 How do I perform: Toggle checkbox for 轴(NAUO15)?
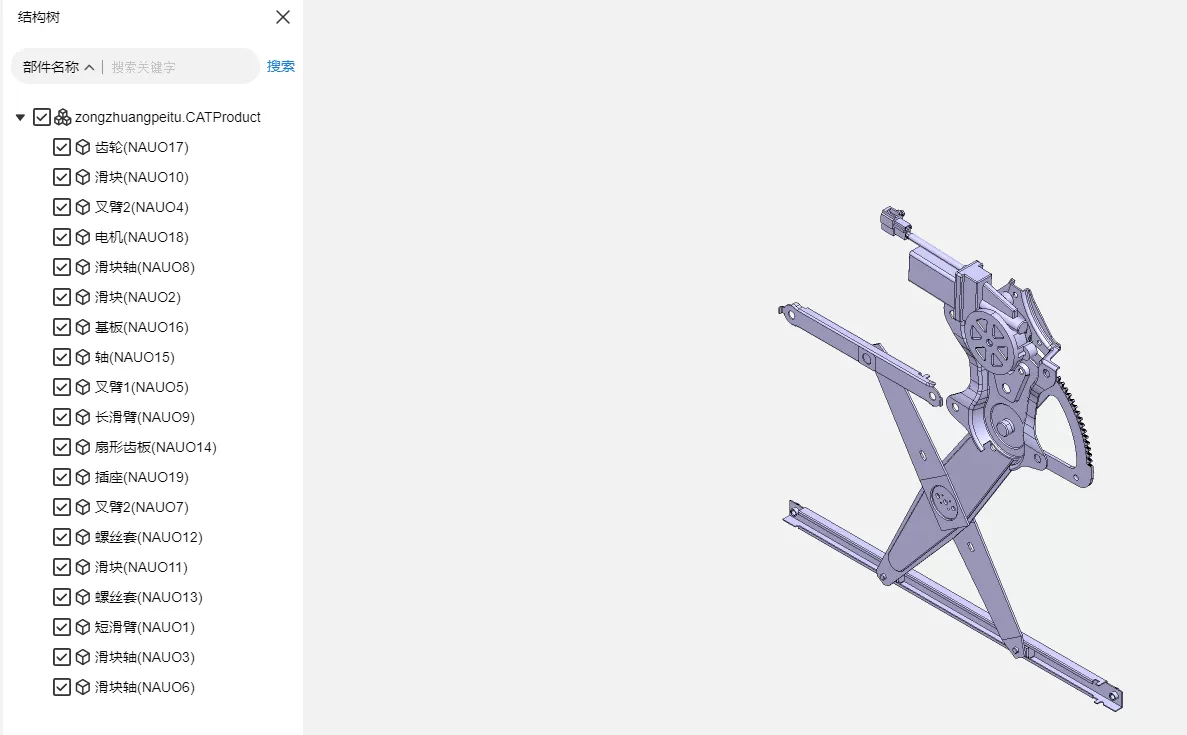(x=62, y=357)
